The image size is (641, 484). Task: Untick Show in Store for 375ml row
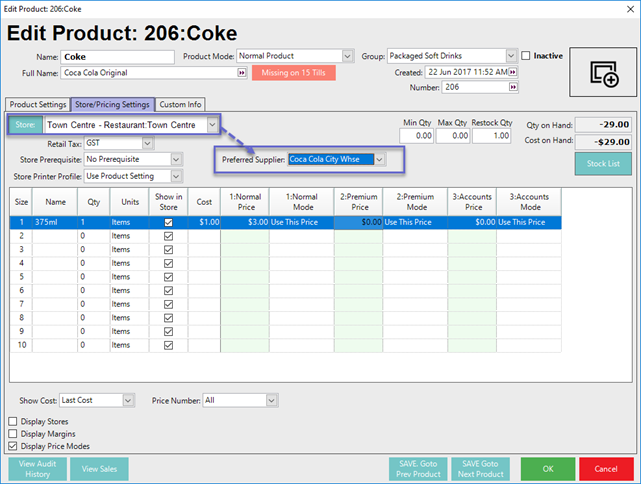click(168, 222)
